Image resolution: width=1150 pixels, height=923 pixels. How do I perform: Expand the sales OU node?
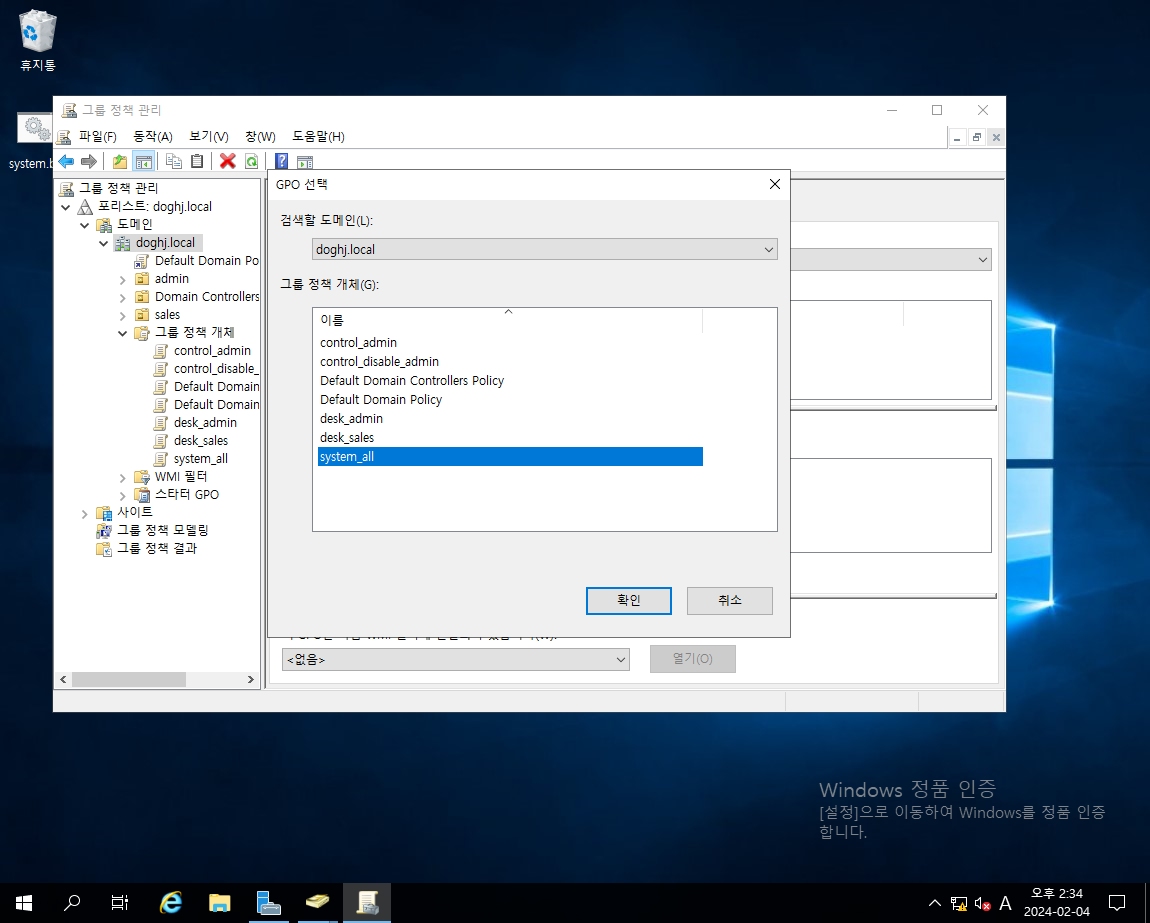click(122, 315)
